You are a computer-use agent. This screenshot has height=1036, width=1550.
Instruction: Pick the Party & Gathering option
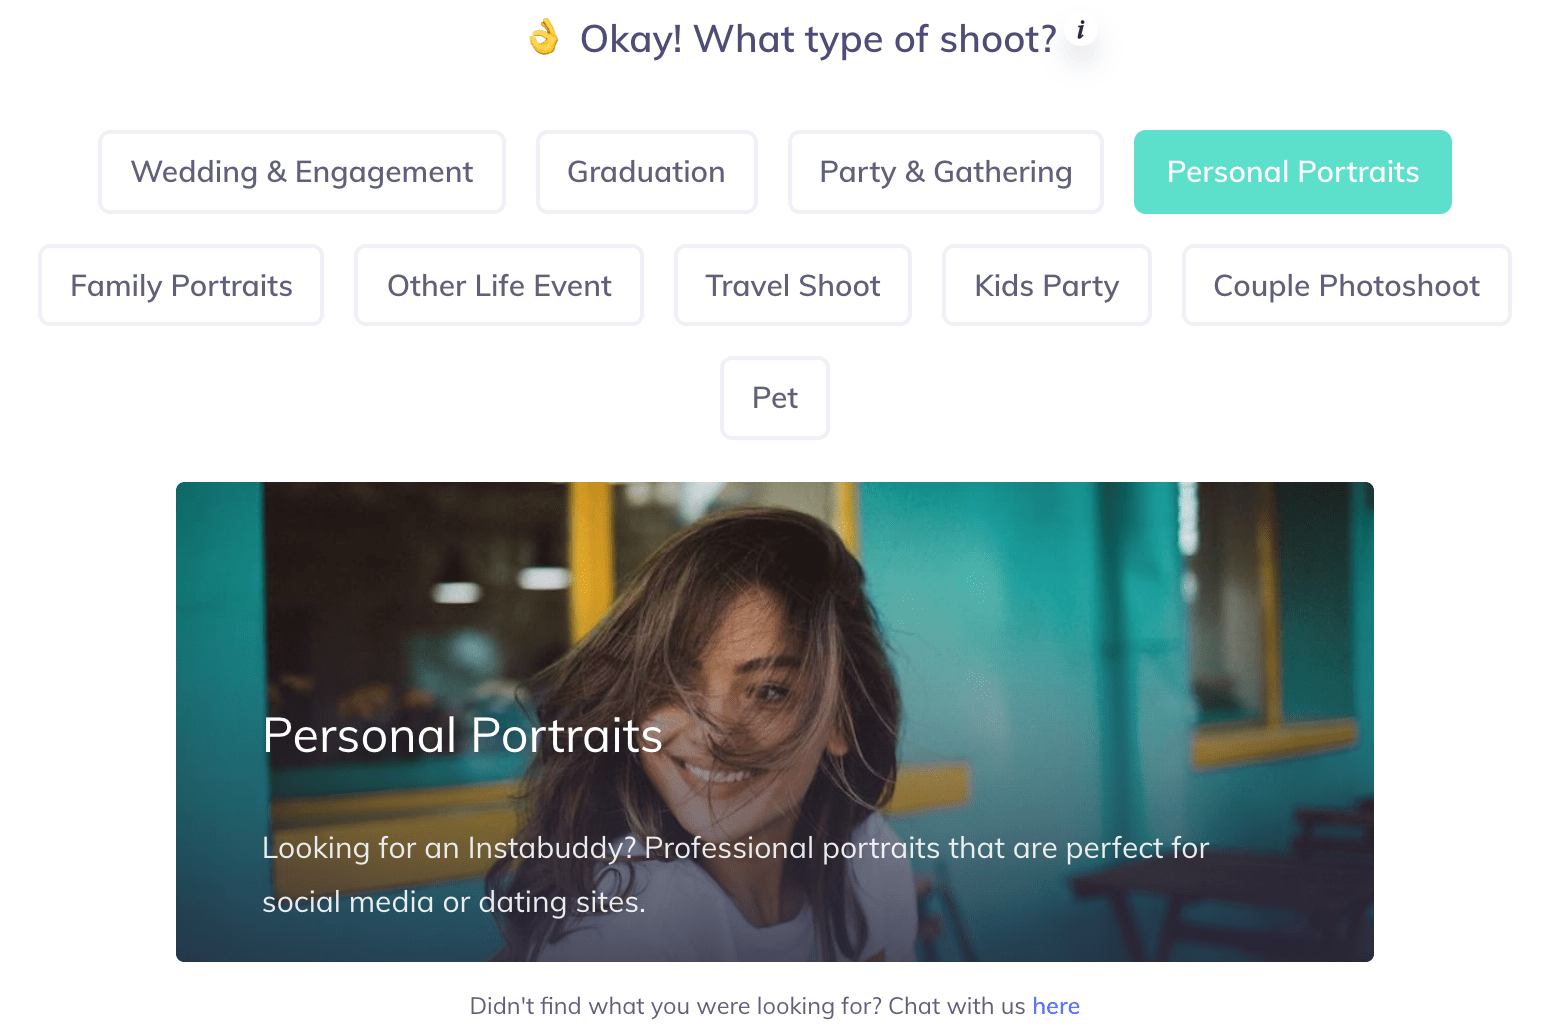coord(945,172)
